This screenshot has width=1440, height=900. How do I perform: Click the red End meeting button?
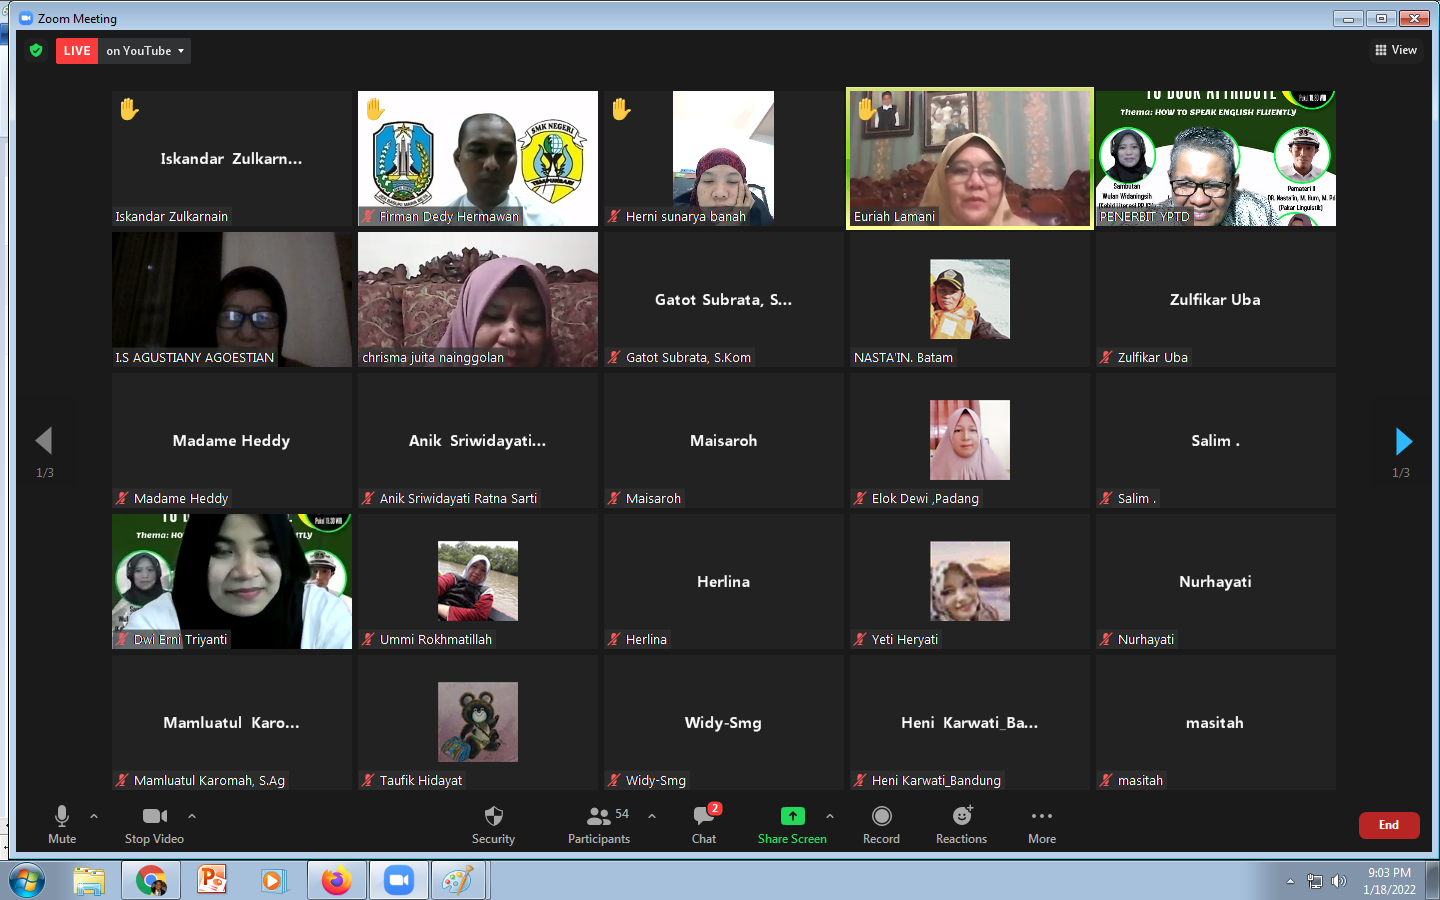[x=1389, y=825]
